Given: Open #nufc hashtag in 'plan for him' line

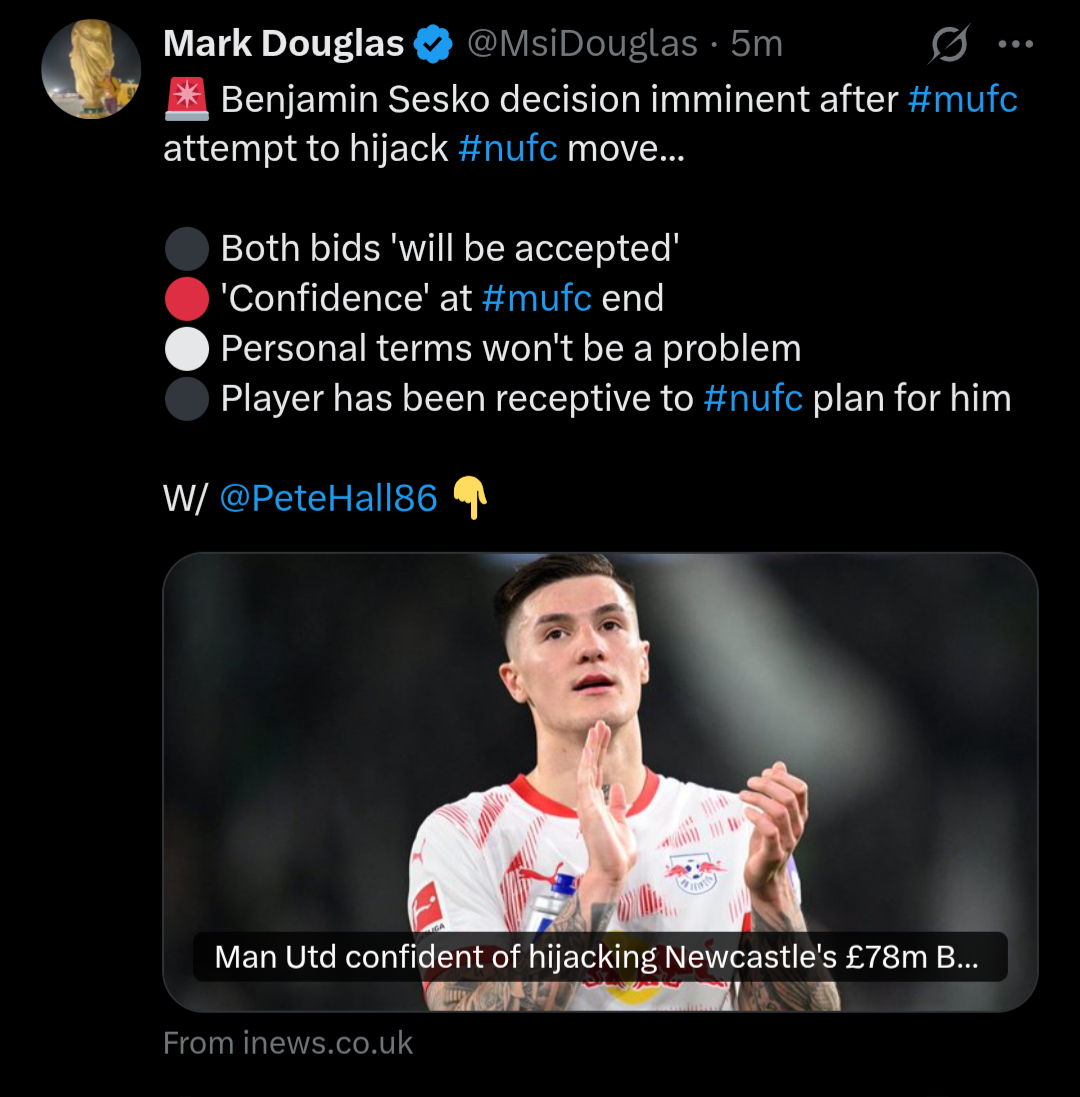Looking at the screenshot, I should pyautogui.click(x=752, y=398).
